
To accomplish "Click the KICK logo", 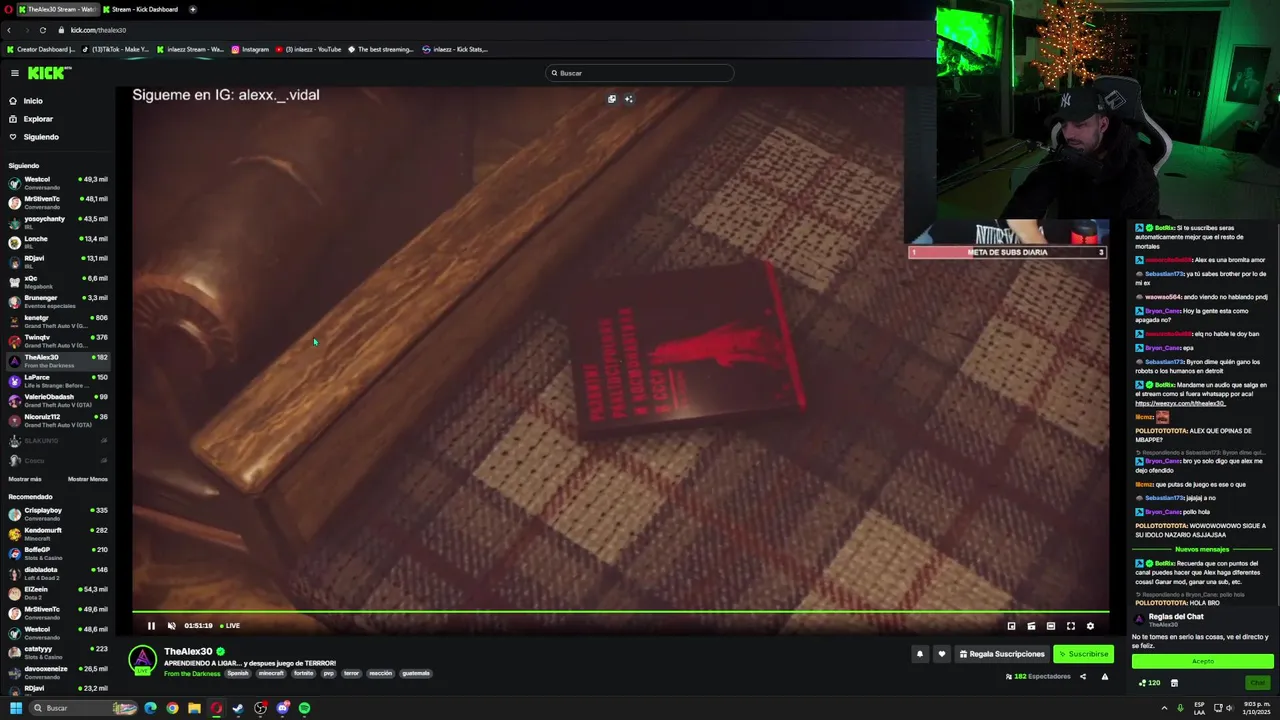I will coord(49,73).
